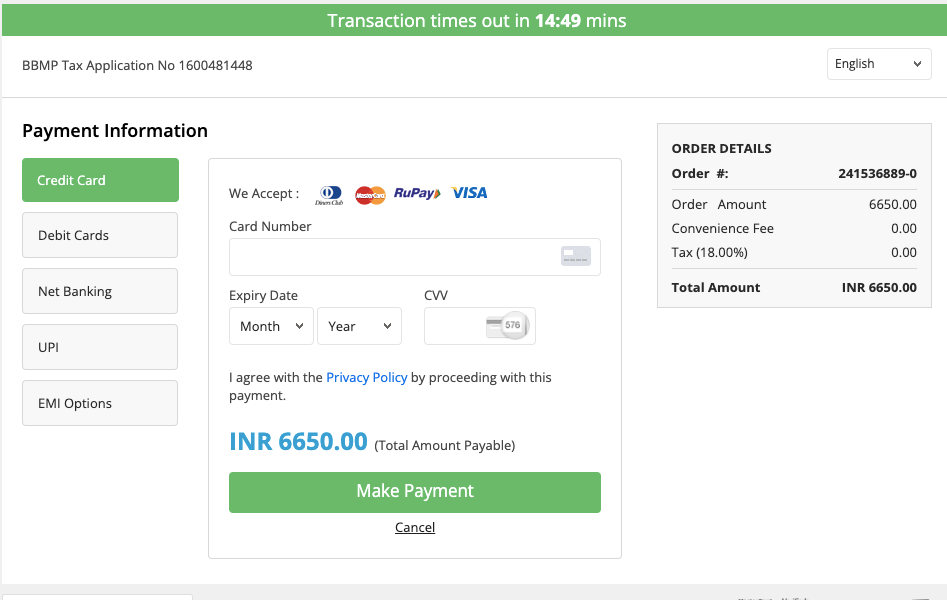The image size is (947, 600).
Task: Click the card icon inside Card Number field
Action: pyautogui.click(x=575, y=257)
